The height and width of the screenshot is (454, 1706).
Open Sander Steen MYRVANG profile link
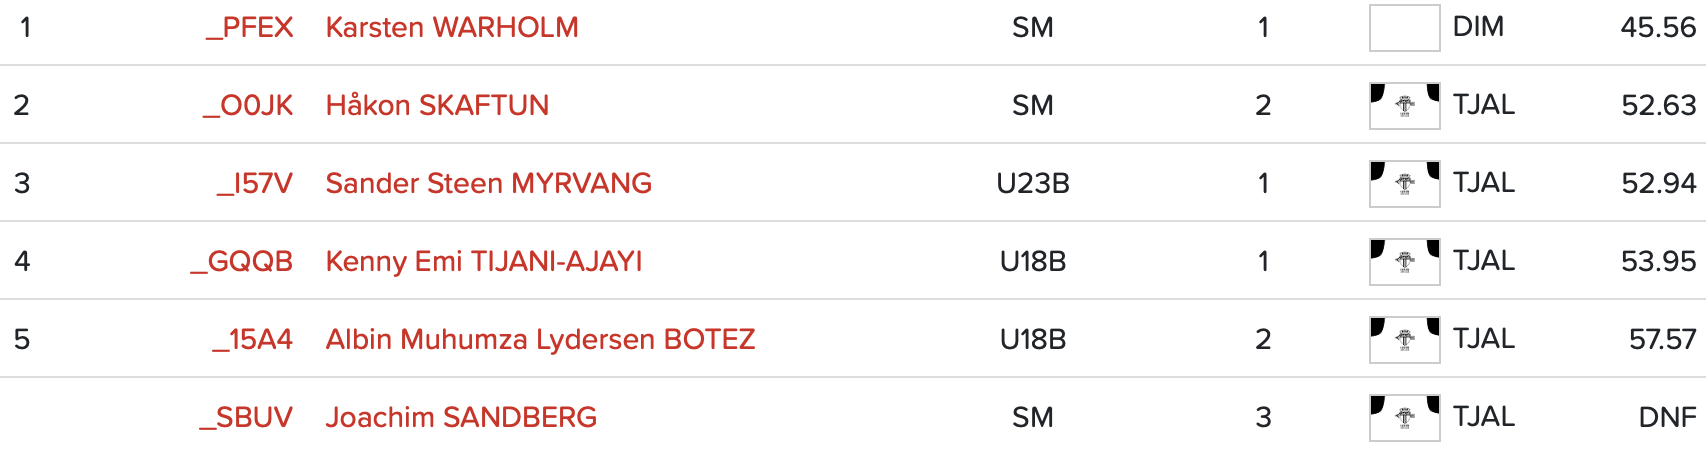pos(489,183)
